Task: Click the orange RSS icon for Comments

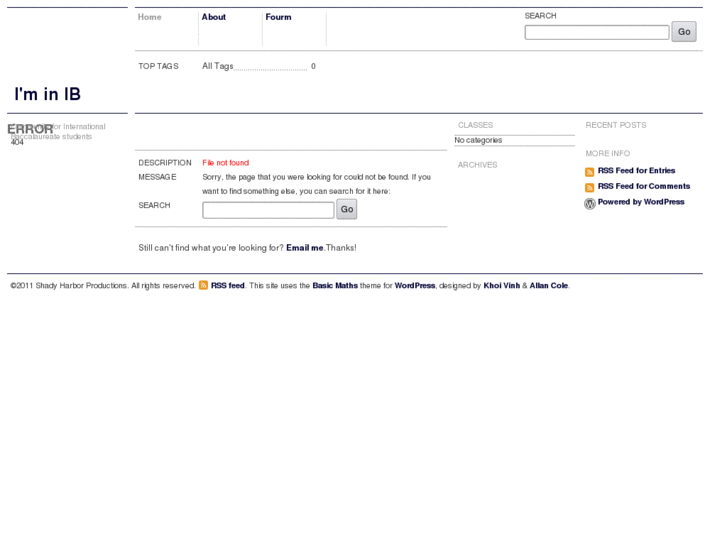Action: pos(589,187)
